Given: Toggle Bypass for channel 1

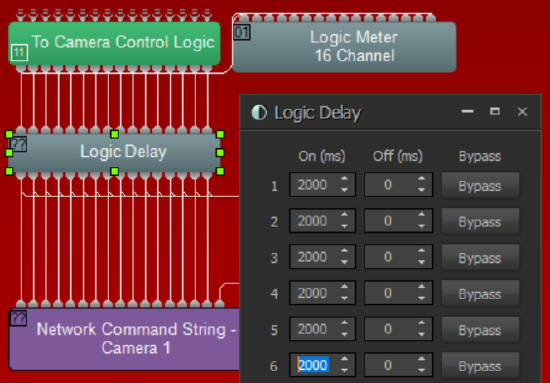Looking at the screenshot, I should coord(480,185).
